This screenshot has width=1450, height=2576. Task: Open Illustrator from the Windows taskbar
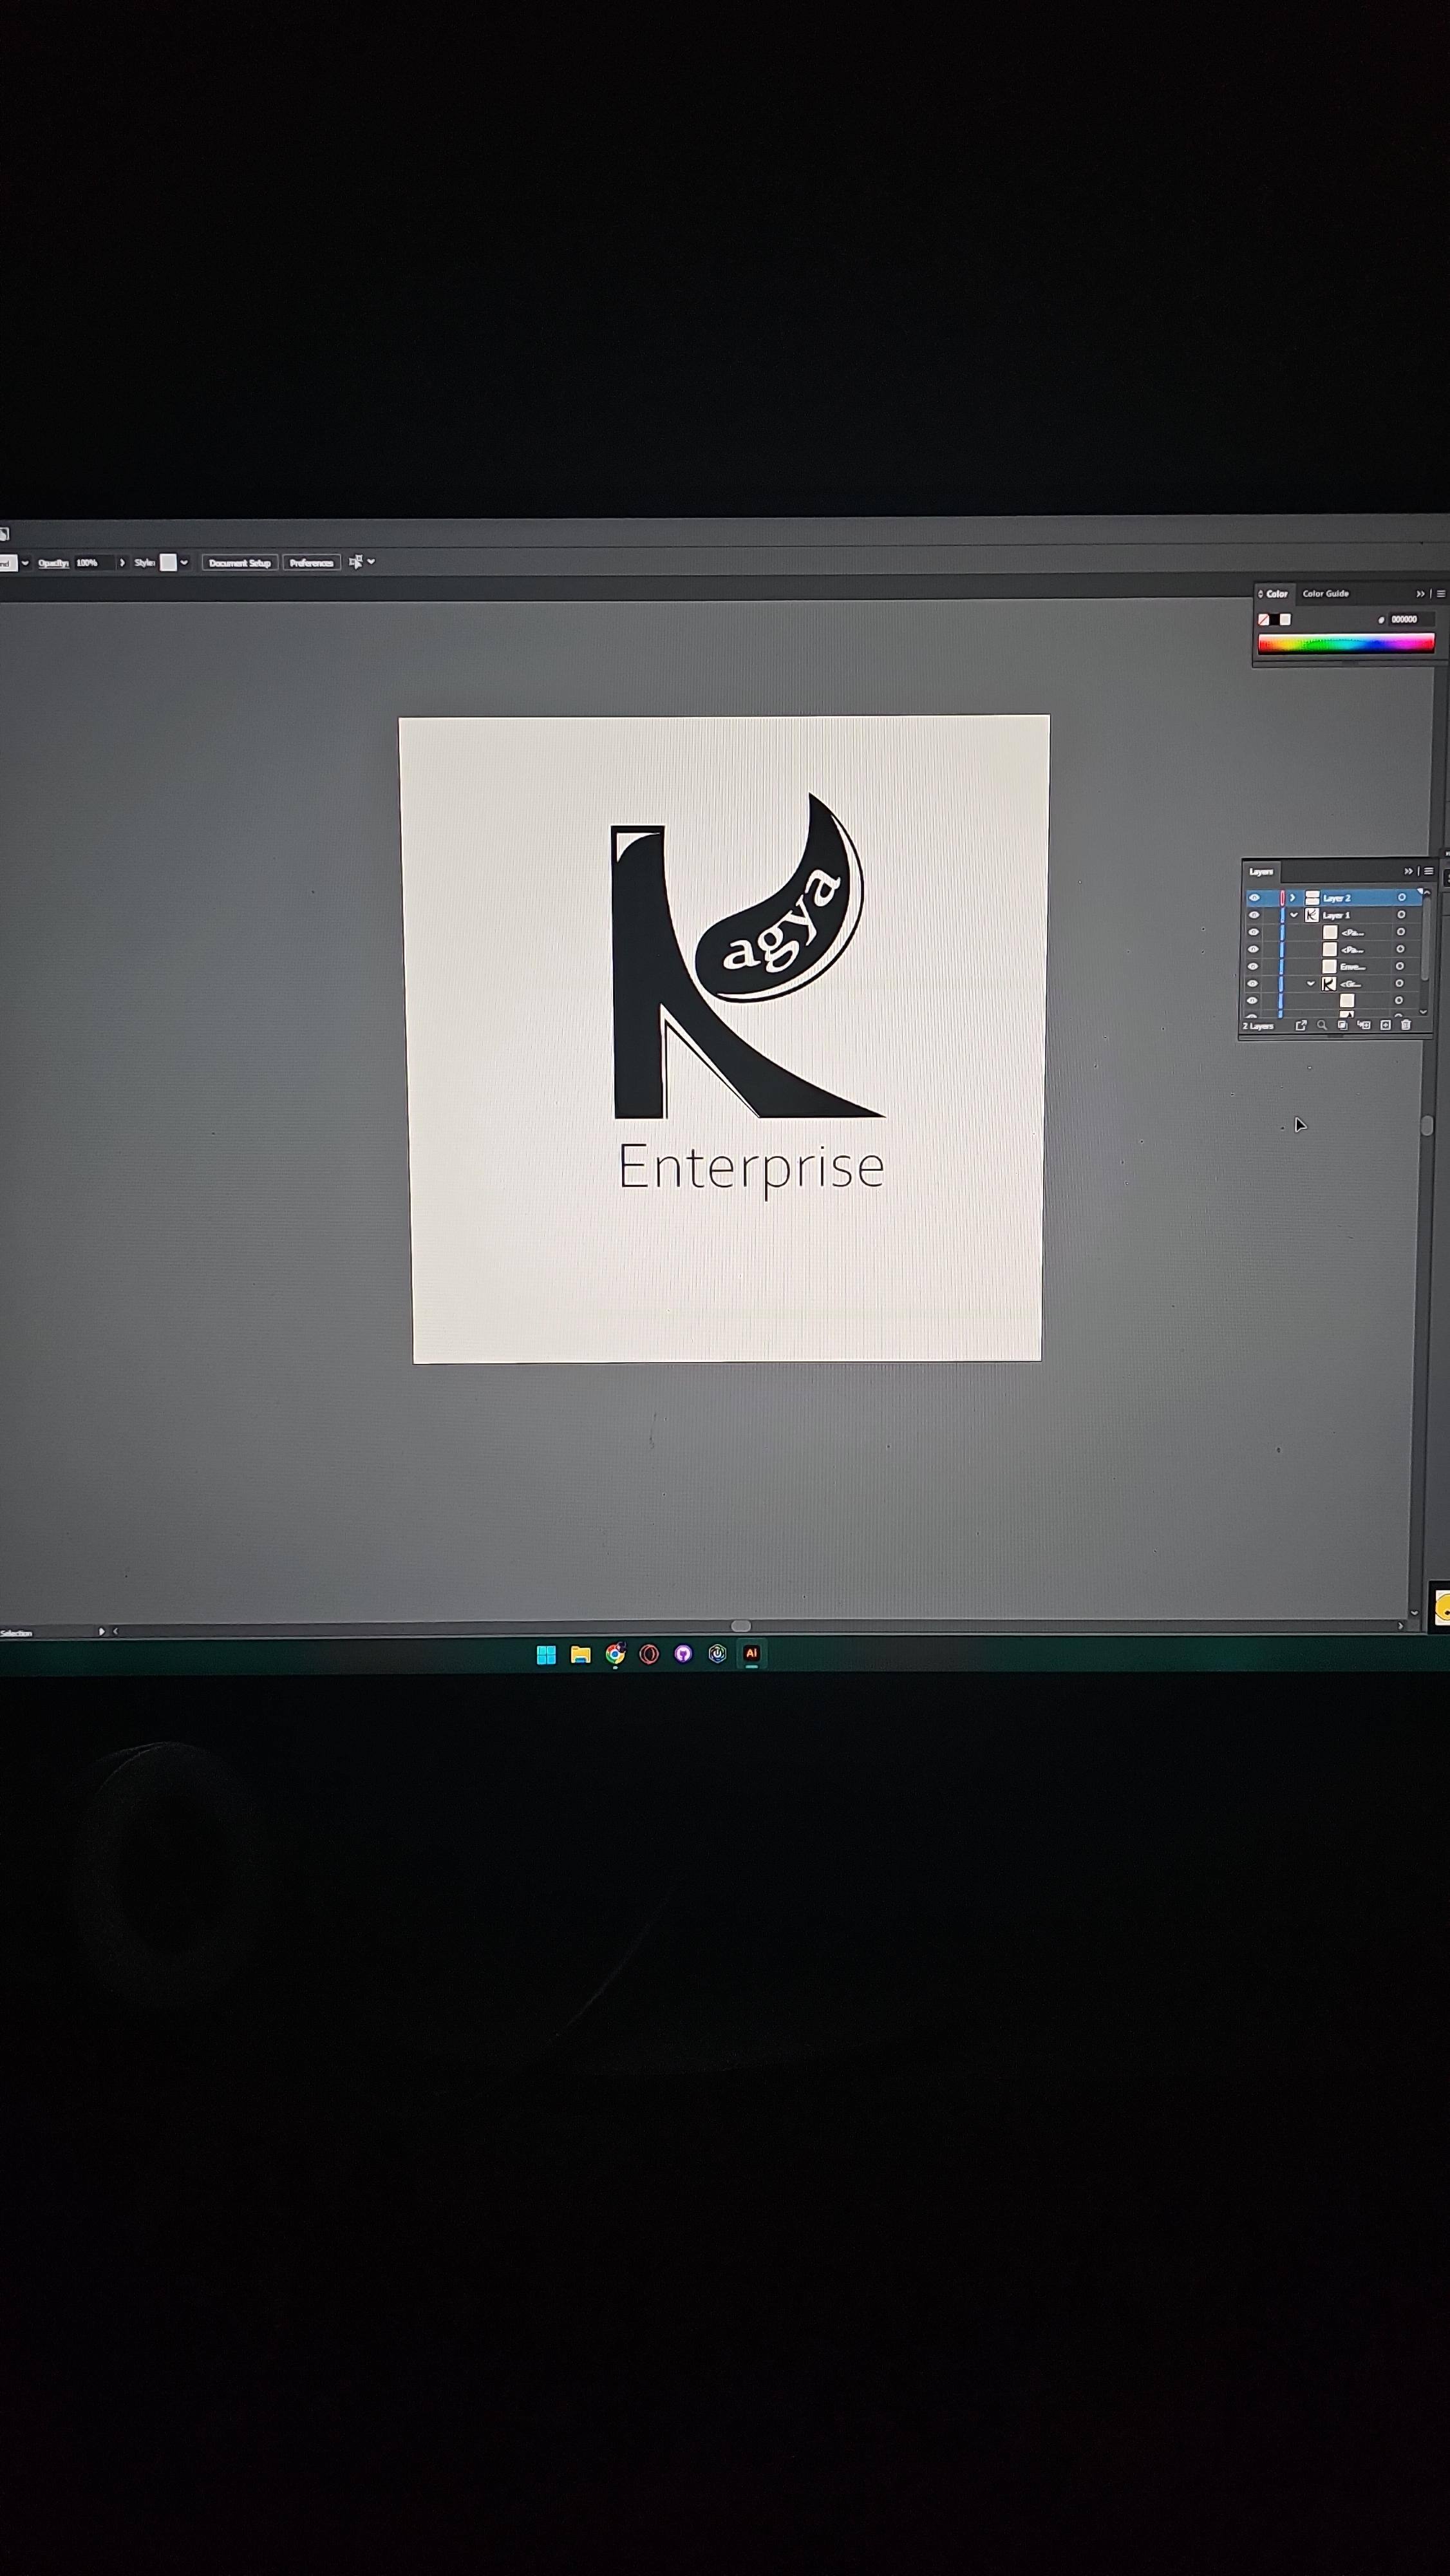point(751,1654)
